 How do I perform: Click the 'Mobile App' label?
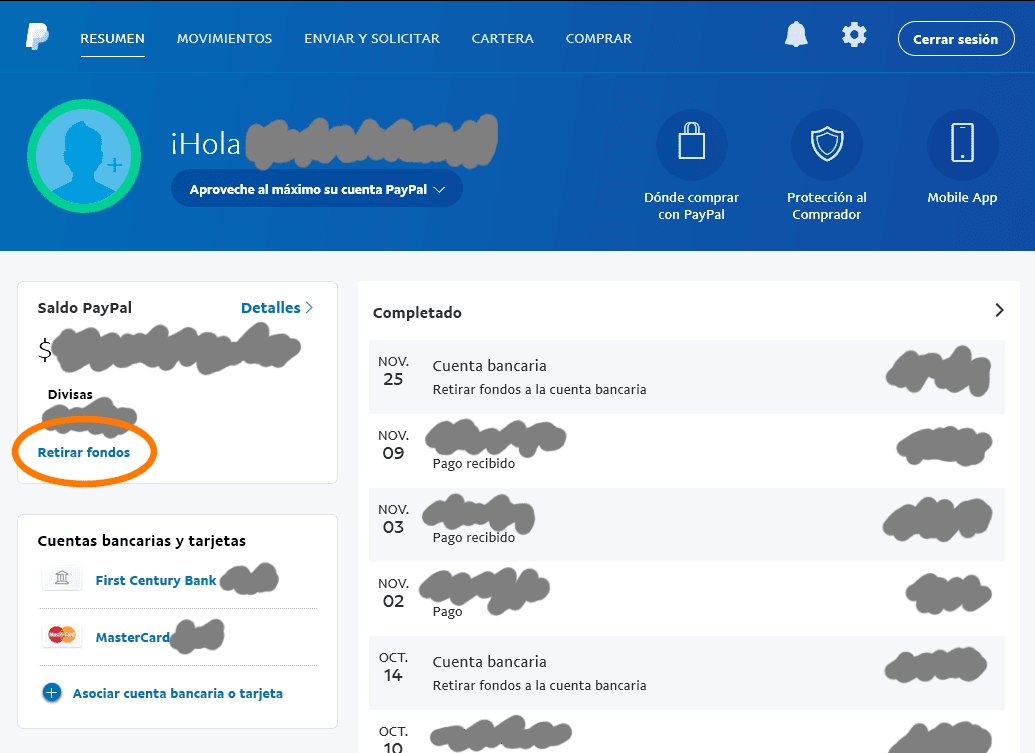(962, 197)
